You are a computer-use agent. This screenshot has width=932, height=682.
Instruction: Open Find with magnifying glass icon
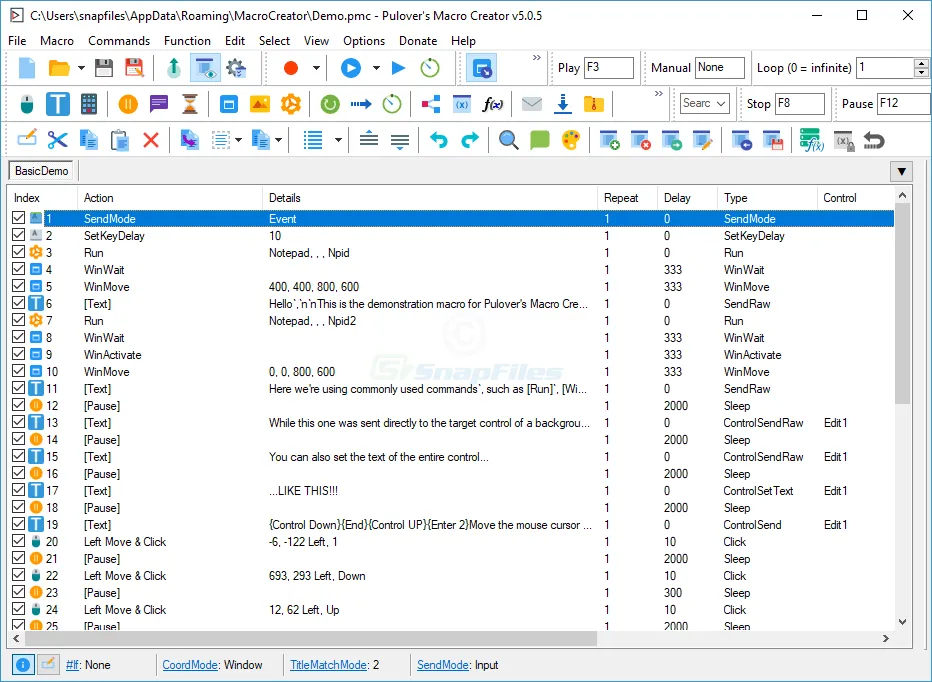[508, 140]
